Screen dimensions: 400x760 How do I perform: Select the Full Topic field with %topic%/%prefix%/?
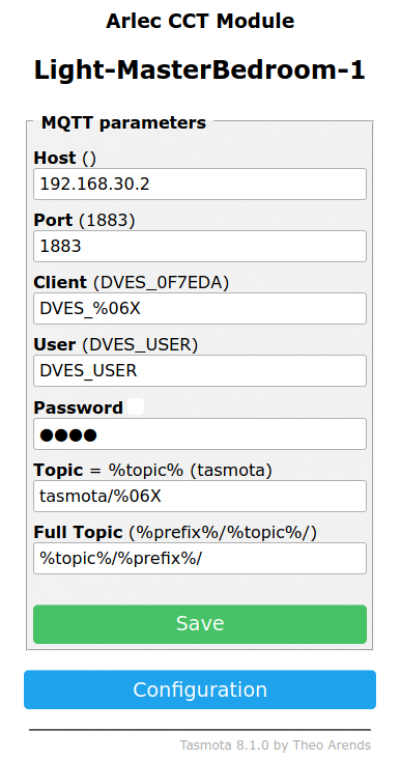[200, 558]
